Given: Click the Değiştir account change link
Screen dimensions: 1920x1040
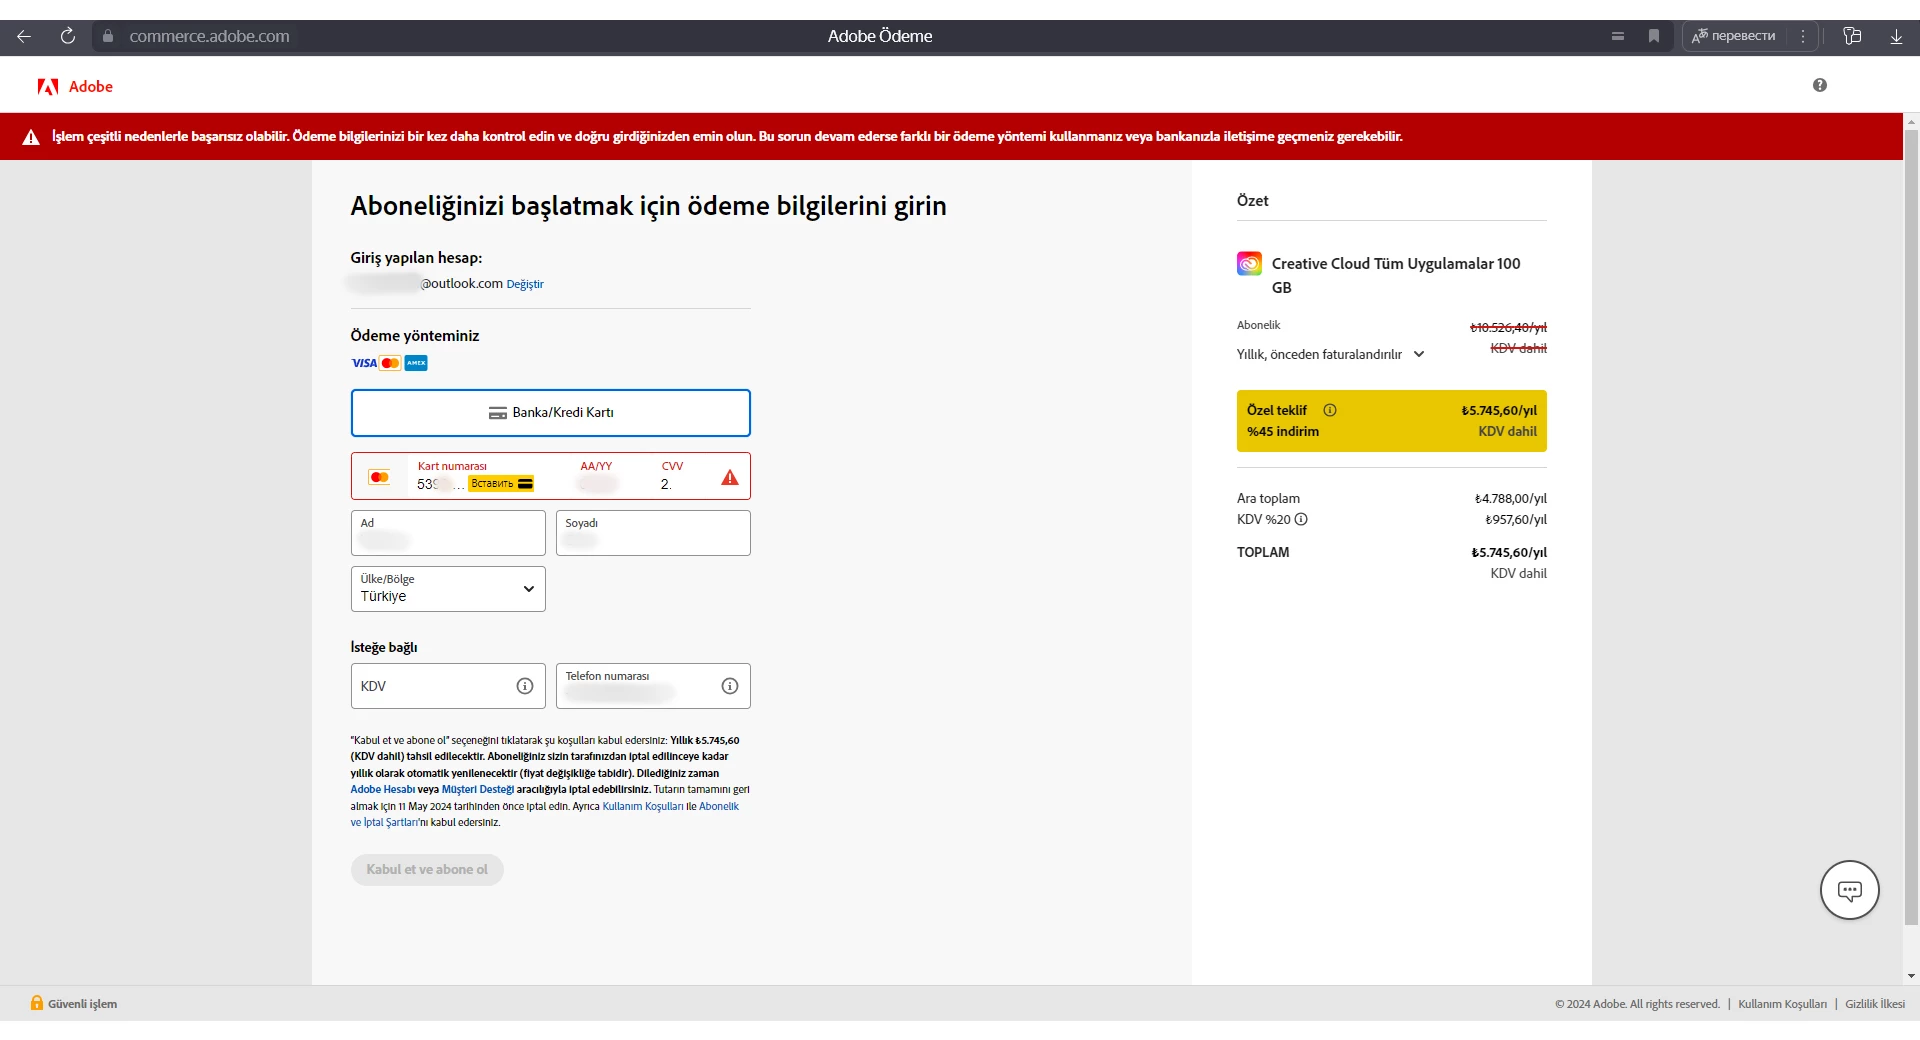Looking at the screenshot, I should (525, 284).
